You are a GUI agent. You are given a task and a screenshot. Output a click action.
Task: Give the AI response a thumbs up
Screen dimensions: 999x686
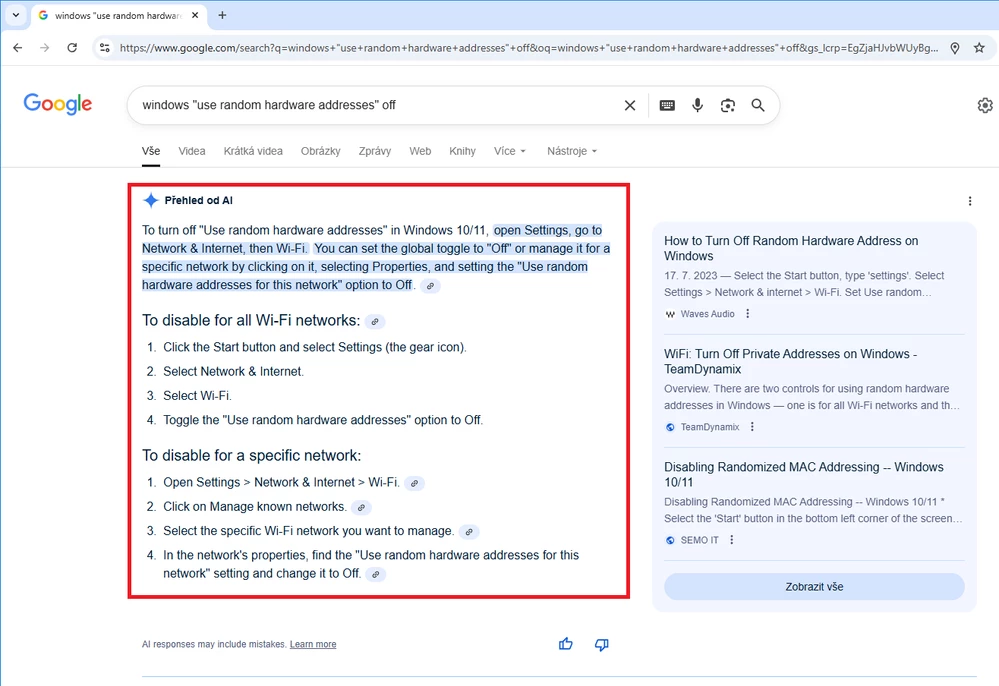(566, 645)
